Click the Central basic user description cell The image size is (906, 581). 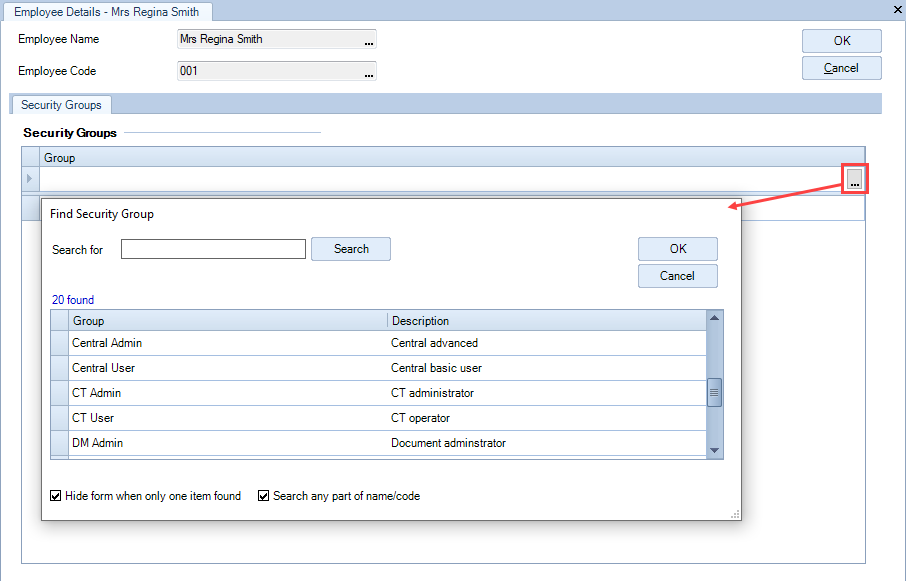tap(547, 368)
